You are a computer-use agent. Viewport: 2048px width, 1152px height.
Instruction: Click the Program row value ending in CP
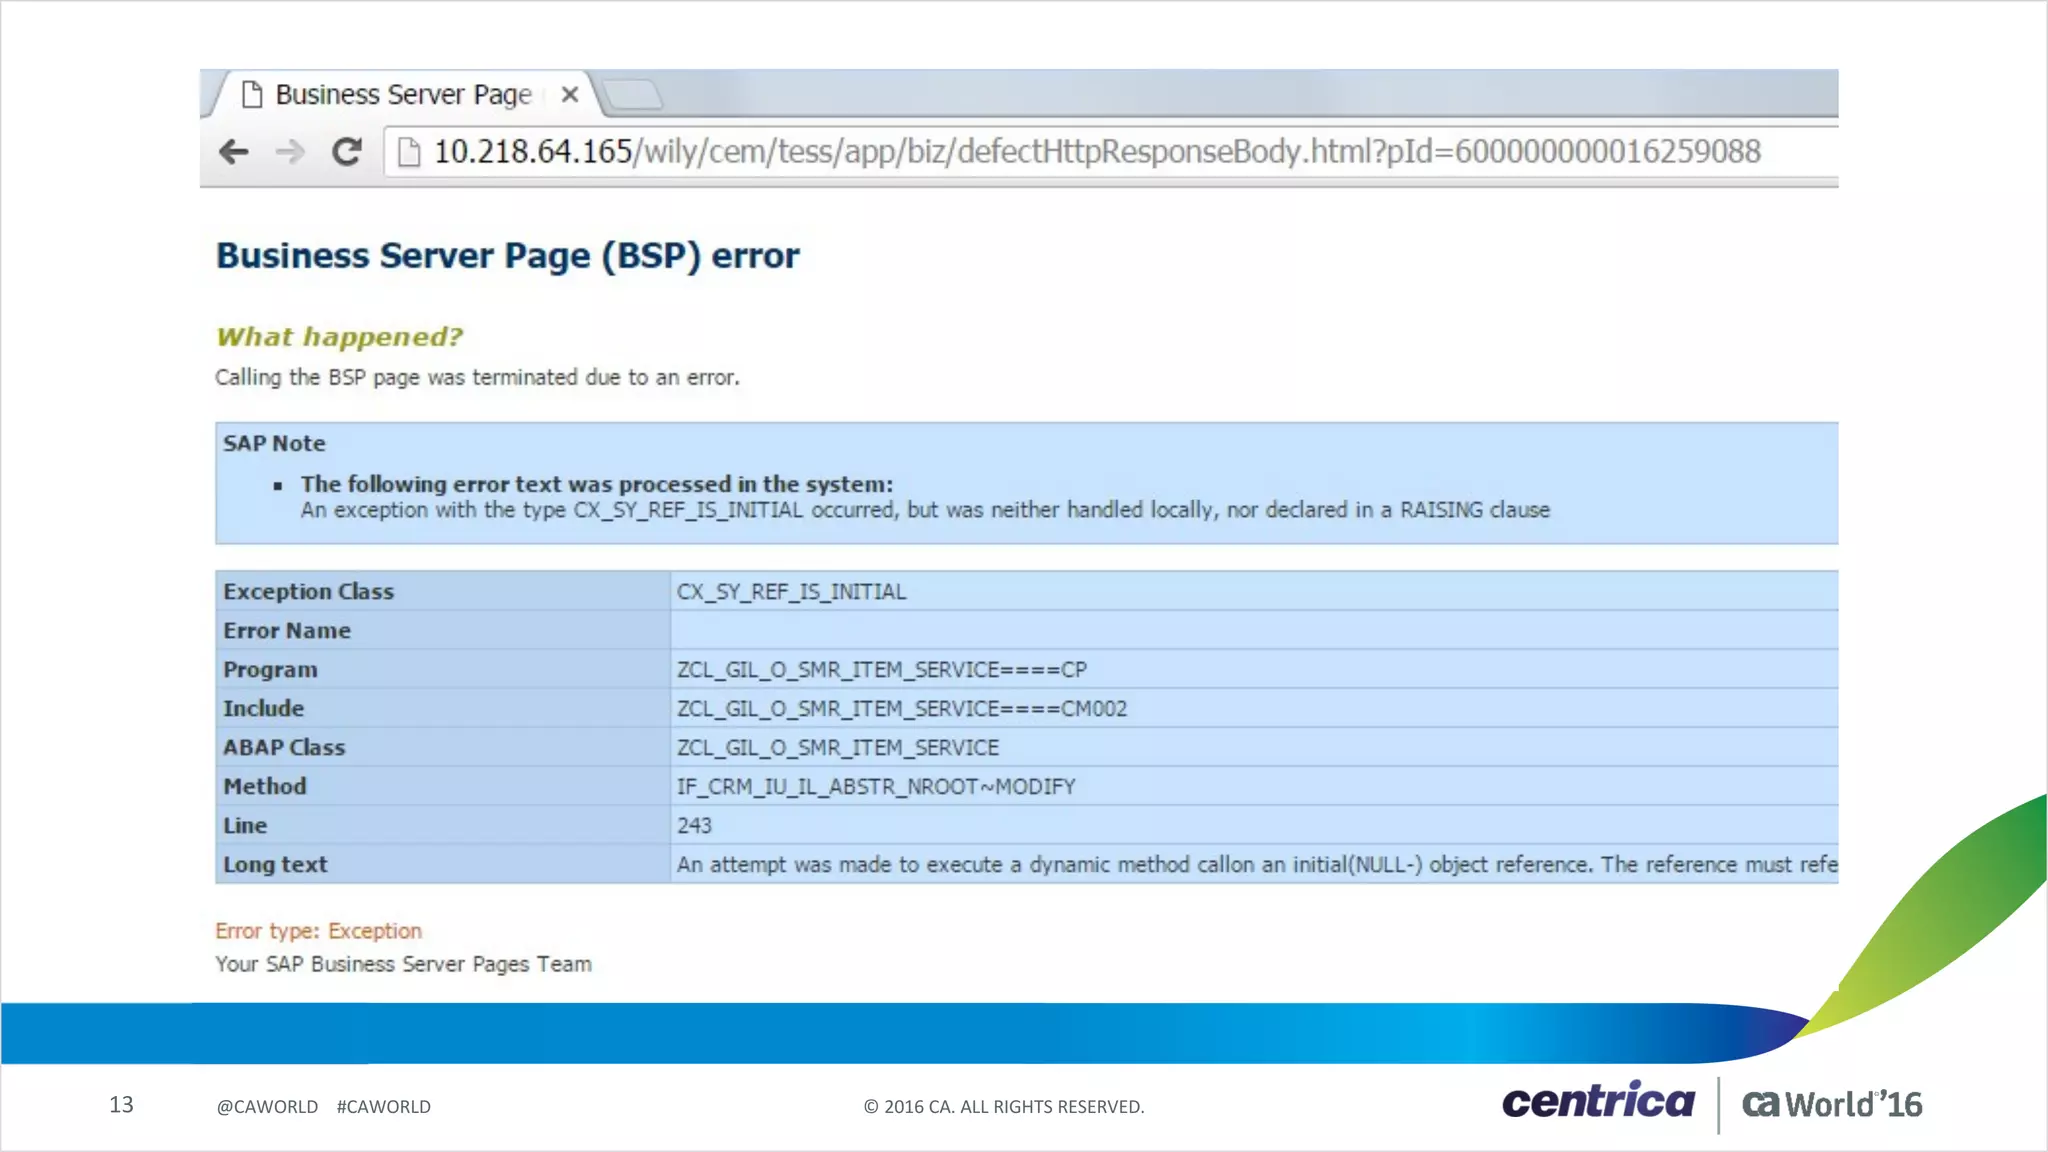click(881, 670)
